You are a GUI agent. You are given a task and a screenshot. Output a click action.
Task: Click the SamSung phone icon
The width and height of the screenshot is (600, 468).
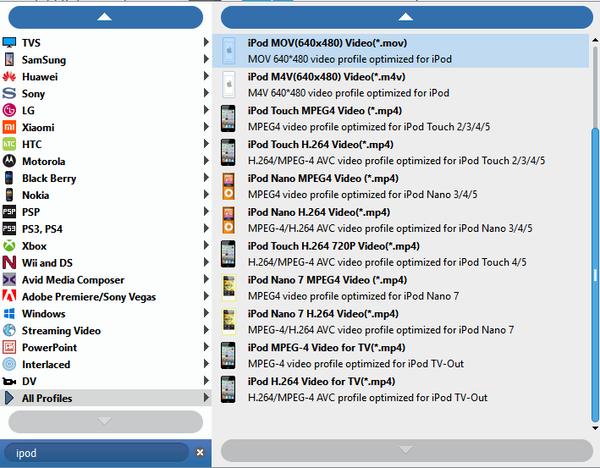pyautogui.click(x=9, y=59)
